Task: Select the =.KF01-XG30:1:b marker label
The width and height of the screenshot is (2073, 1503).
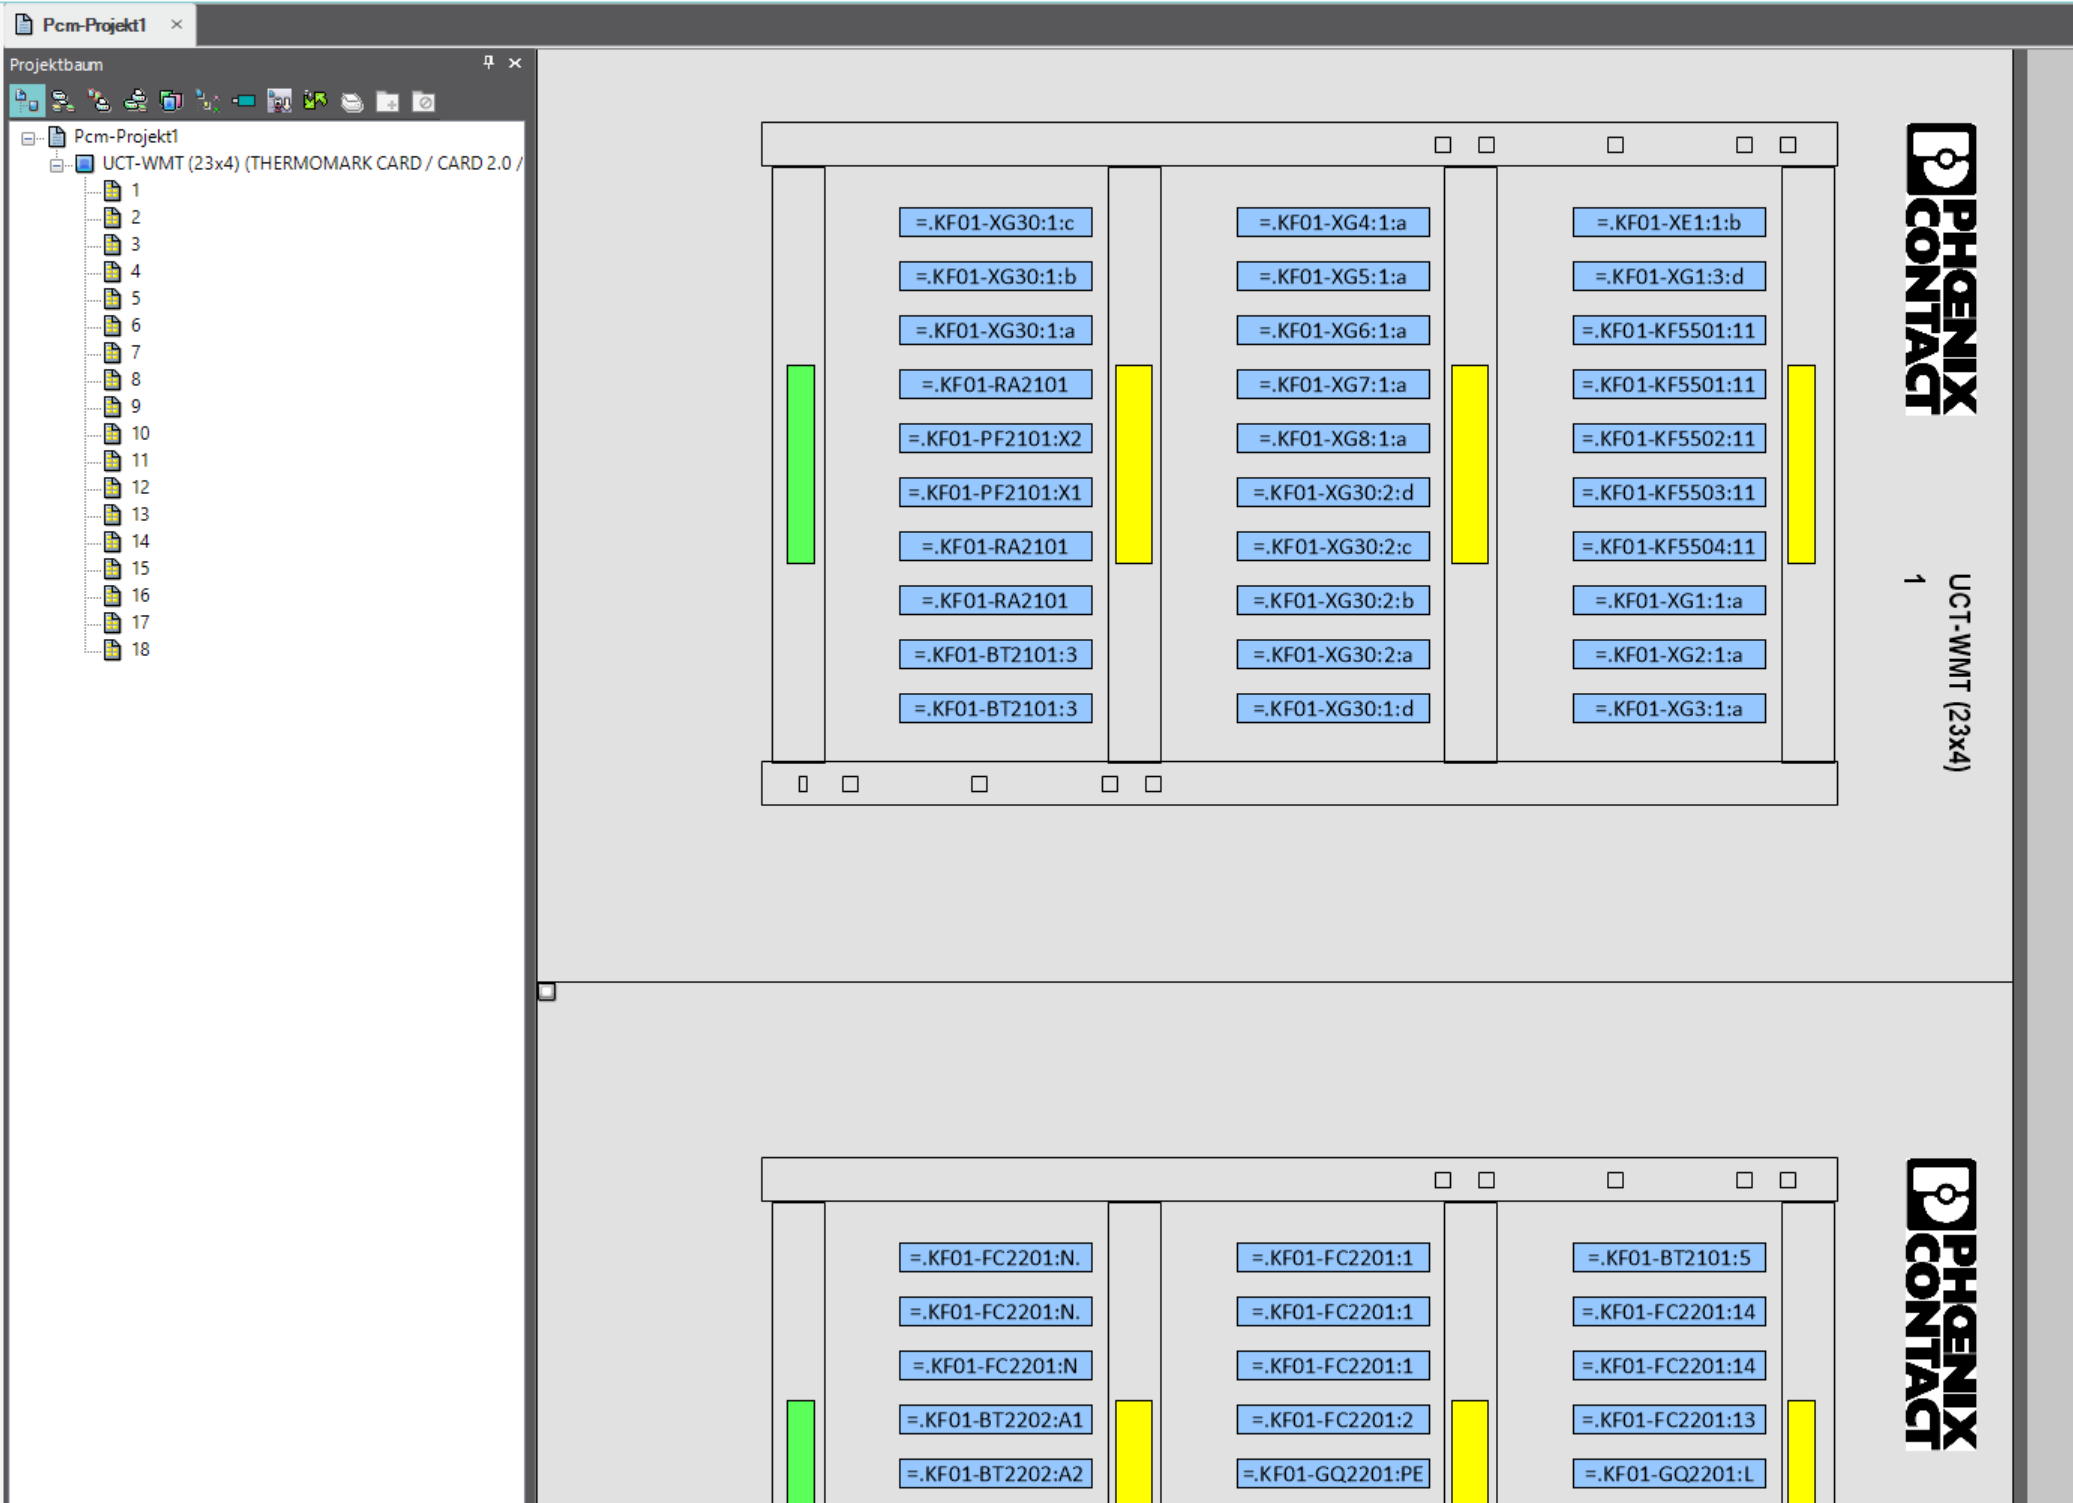Action: click(995, 276)
